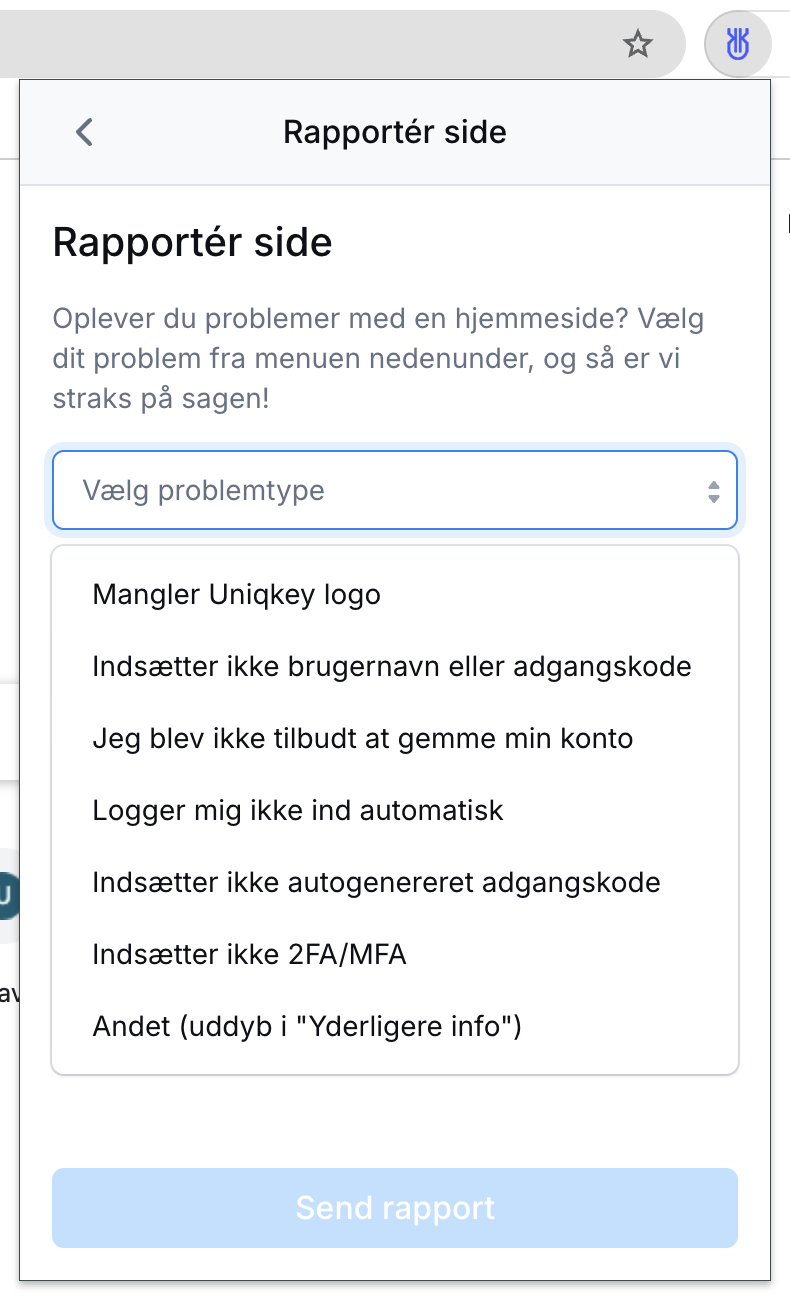Image resolution: width=790 pixels, height=1306 pixels.
Task: Choose Indsætter ikke autogenereret adgangskode
Action: click(x=395, y=883)
